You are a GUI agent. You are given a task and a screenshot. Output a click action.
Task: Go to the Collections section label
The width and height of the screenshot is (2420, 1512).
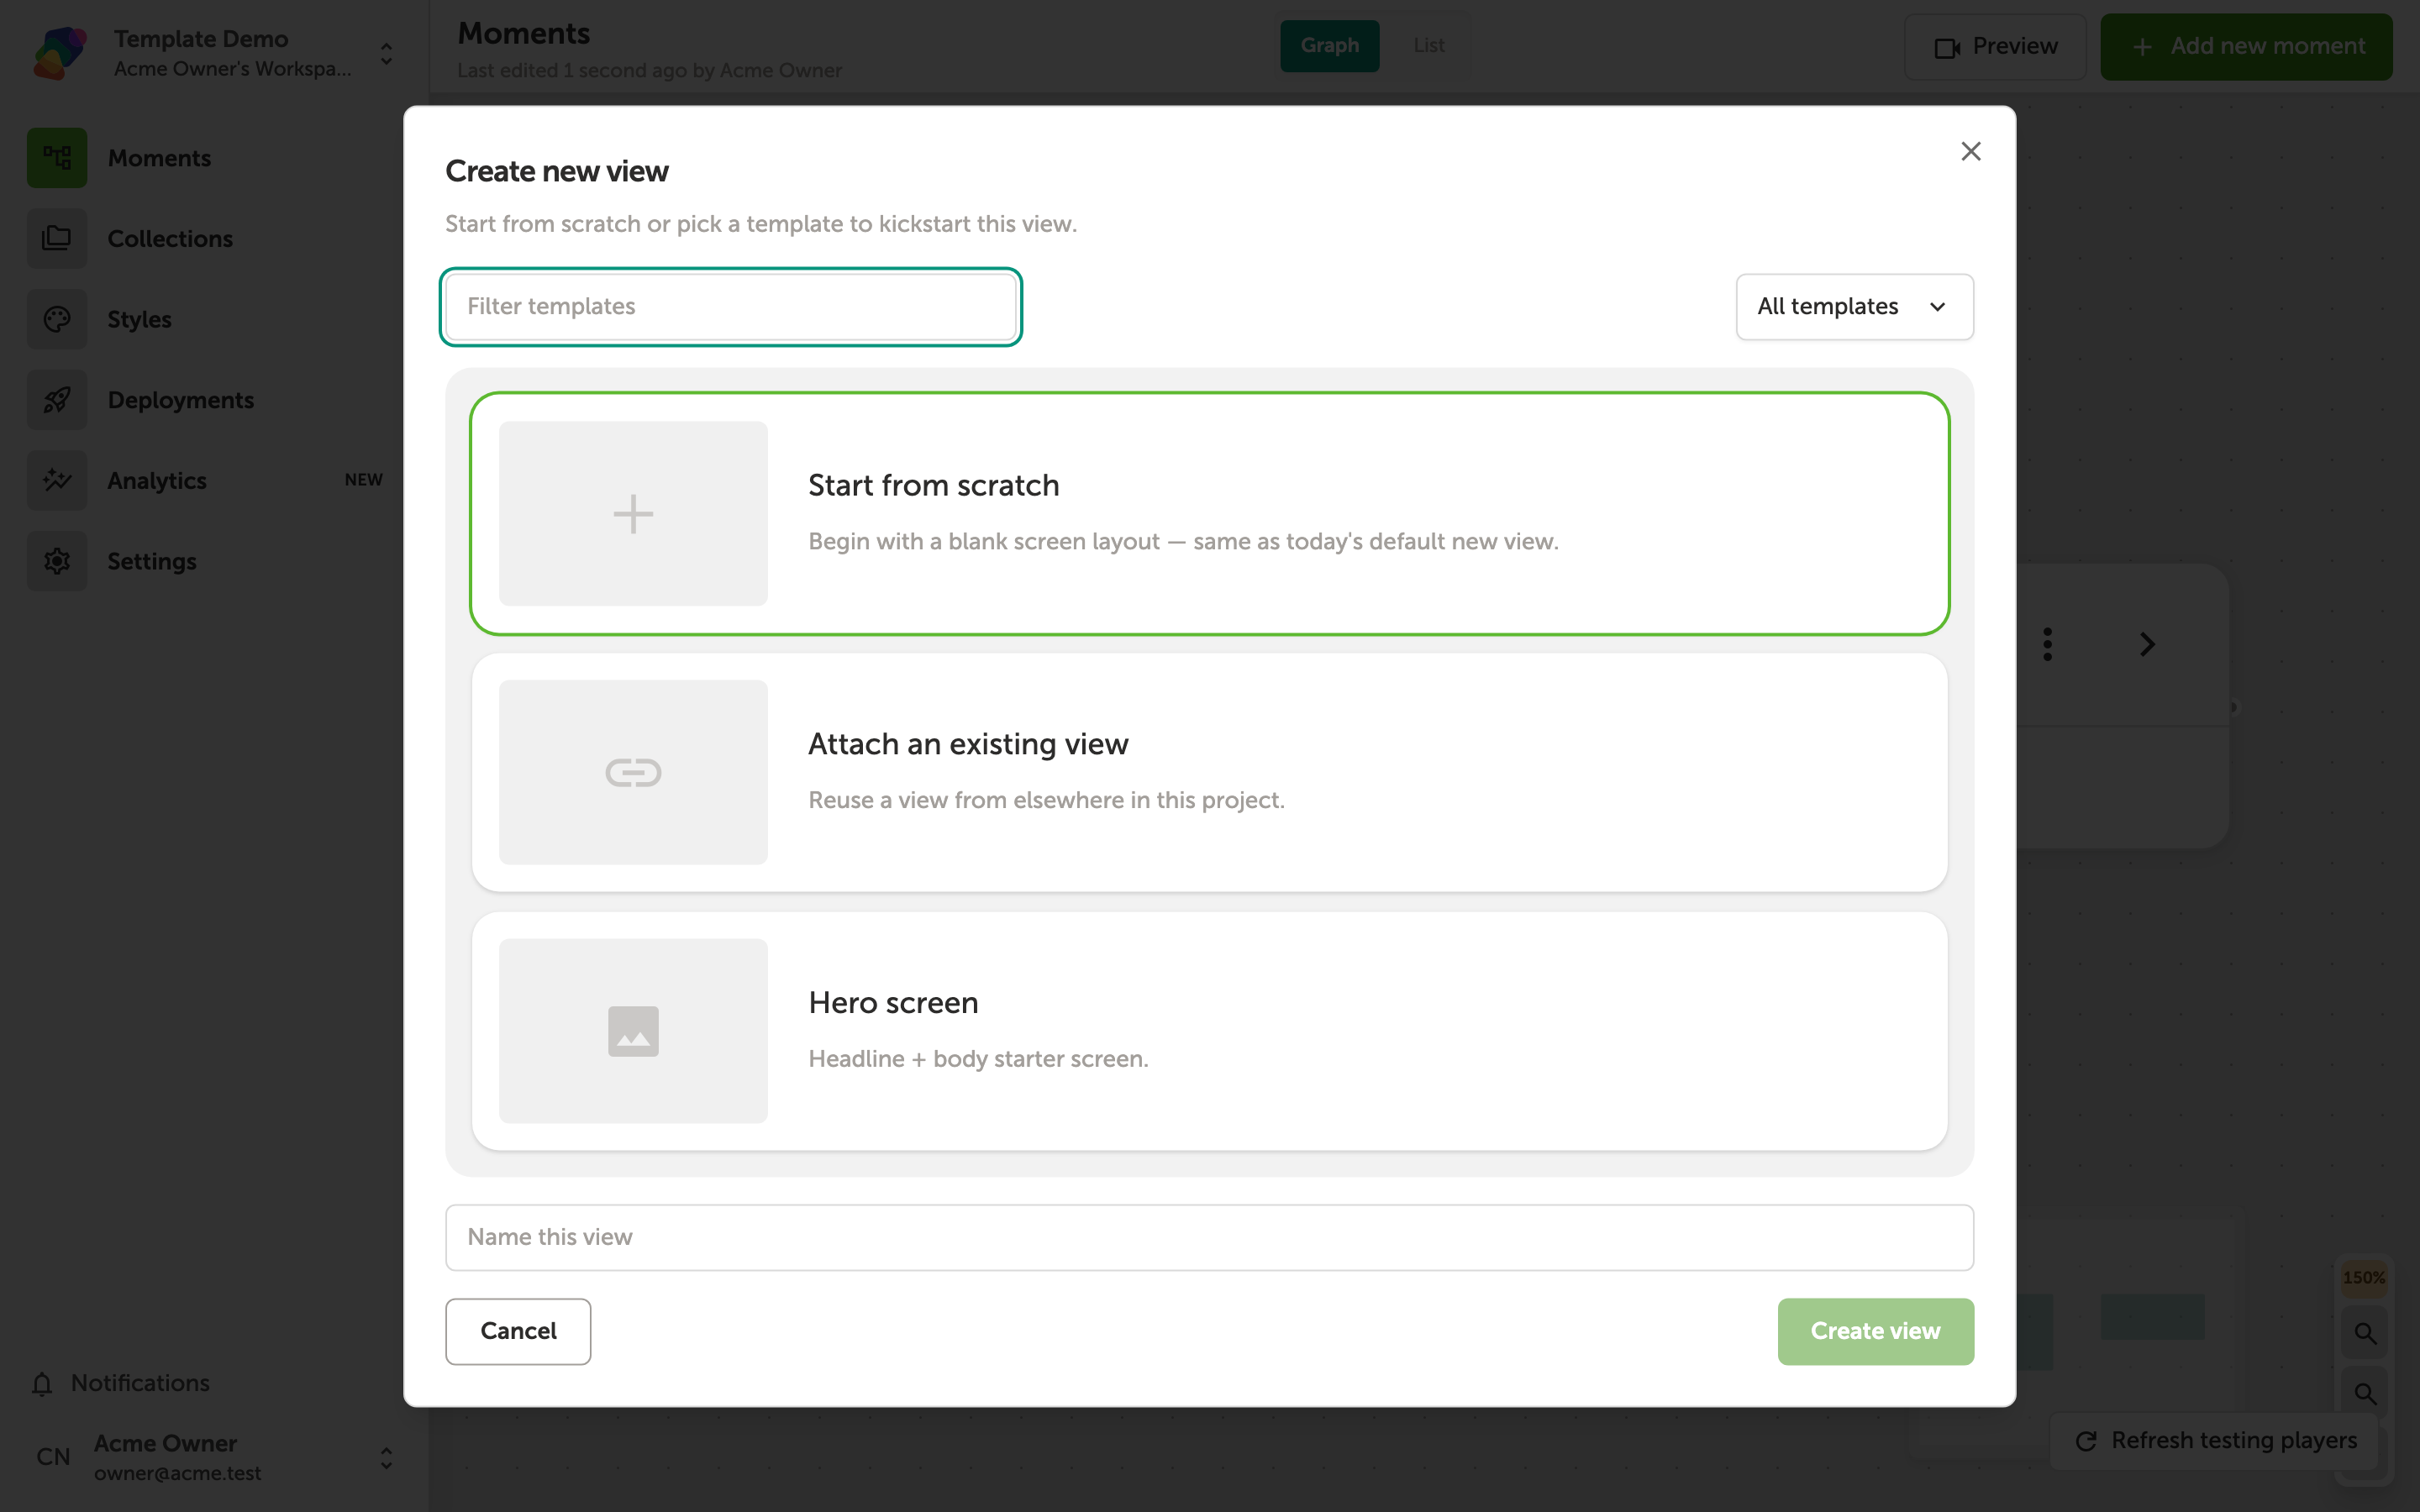coord(170,238)
